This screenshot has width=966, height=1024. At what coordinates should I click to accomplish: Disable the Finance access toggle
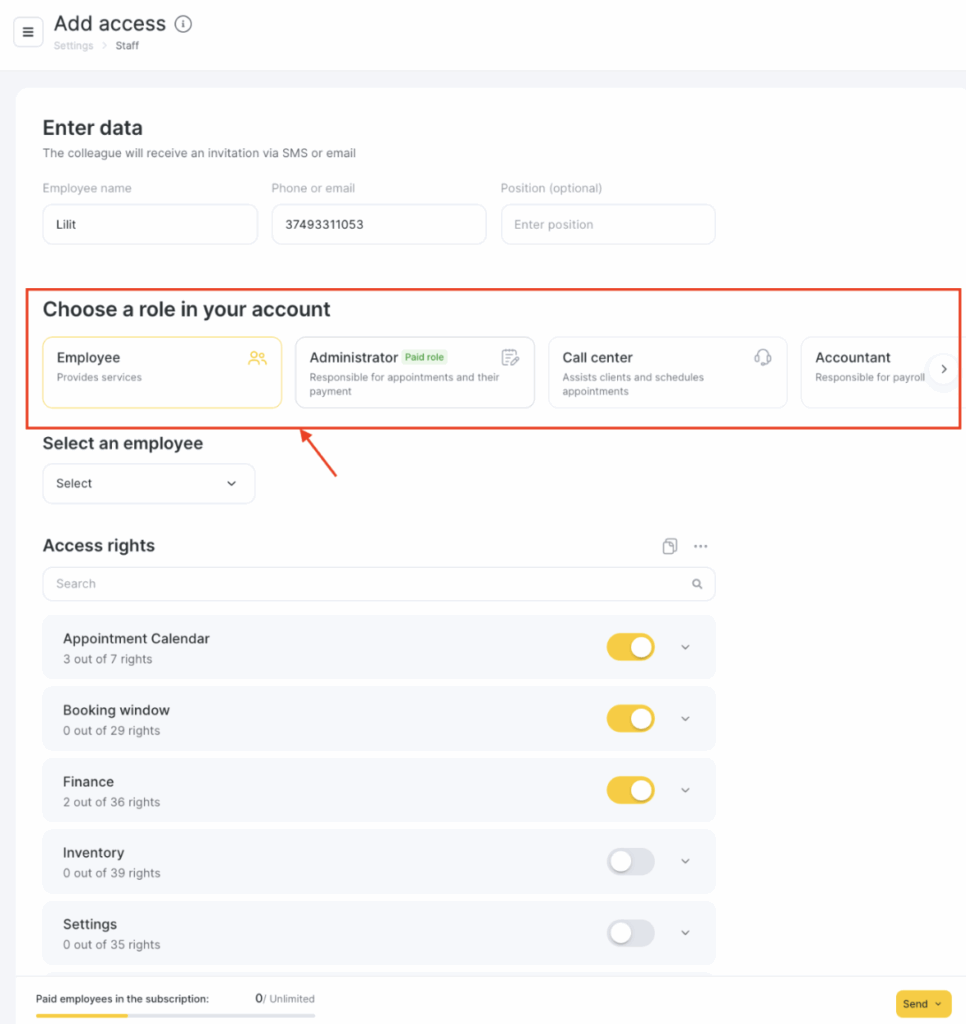pos(630,790)
